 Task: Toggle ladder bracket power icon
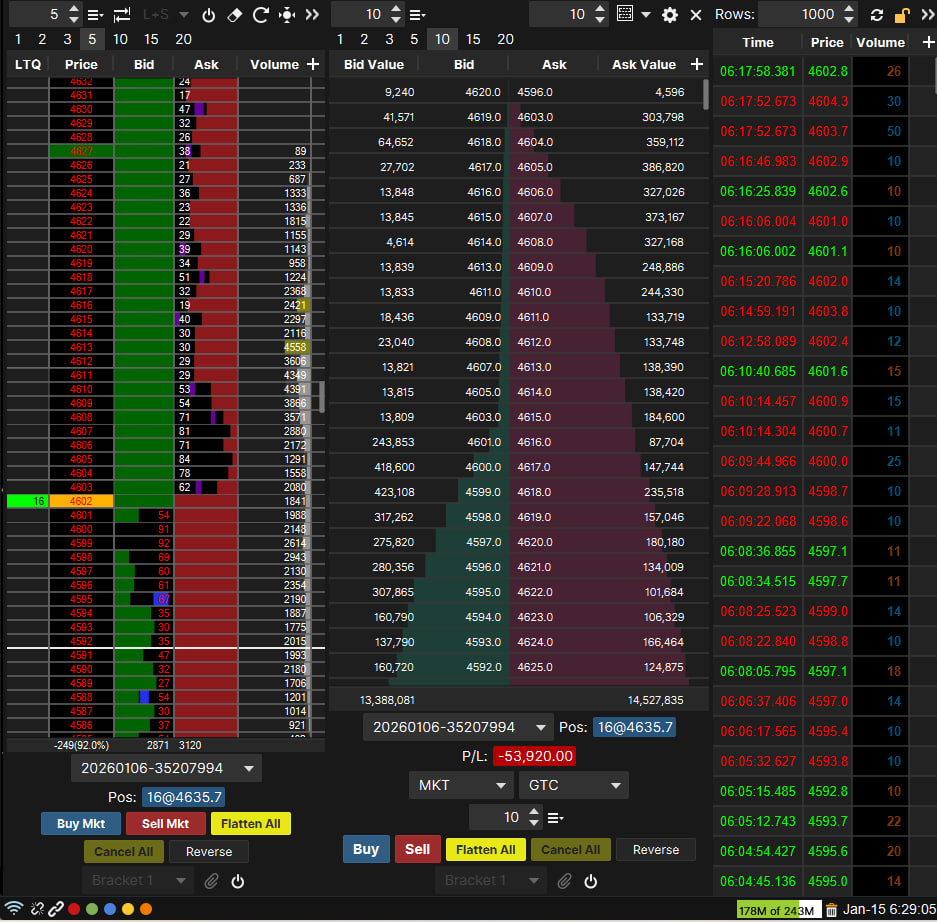[x=238, y=881]
